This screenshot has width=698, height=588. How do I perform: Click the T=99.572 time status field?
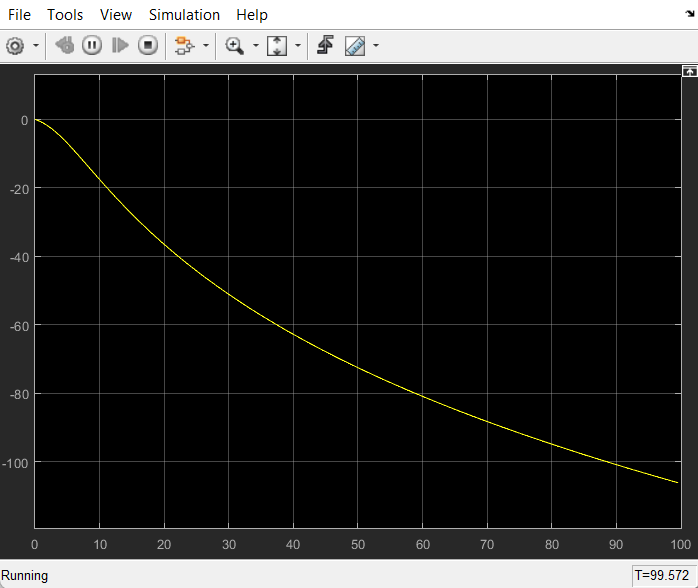pos(663,576)
